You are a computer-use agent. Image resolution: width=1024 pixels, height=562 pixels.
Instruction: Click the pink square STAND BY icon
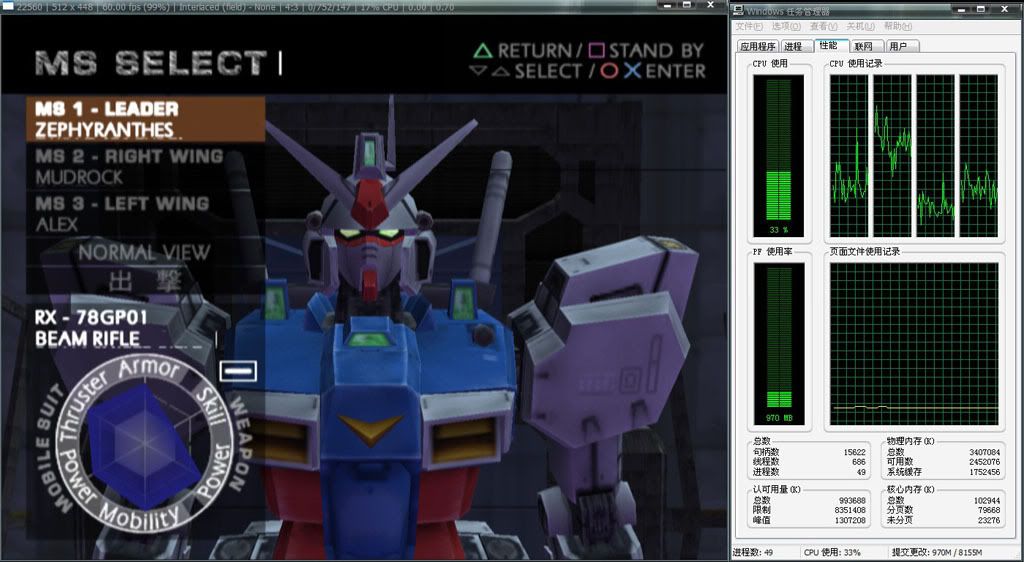tap(597, 50)
